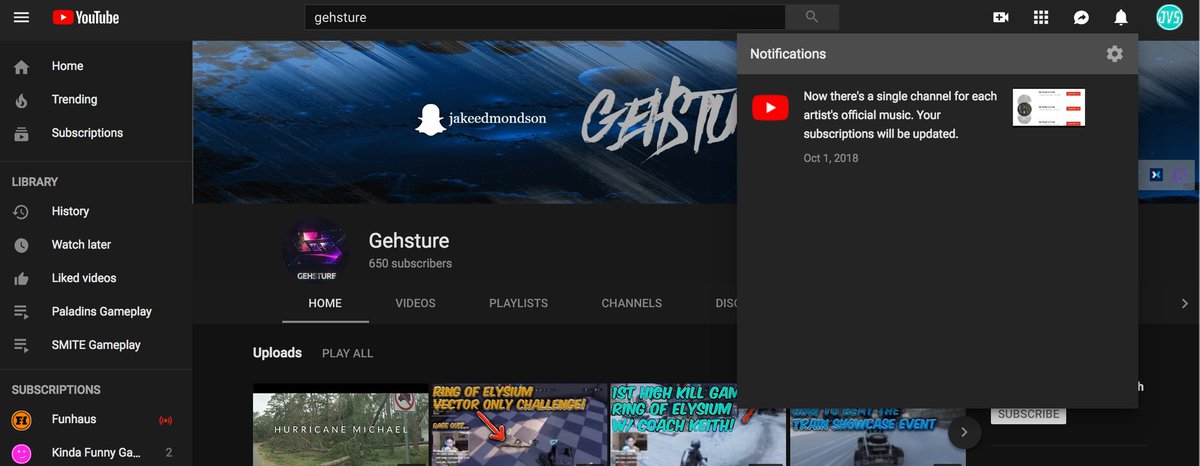Click next arrow on Uploads carousel
This screenshot has height=466, width=1200.
click(x=964, y=432)
